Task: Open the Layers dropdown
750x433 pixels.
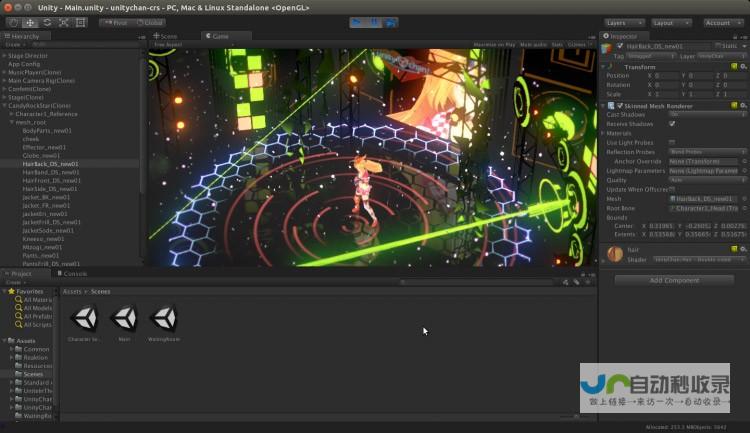Action: [x=624, y=23]
